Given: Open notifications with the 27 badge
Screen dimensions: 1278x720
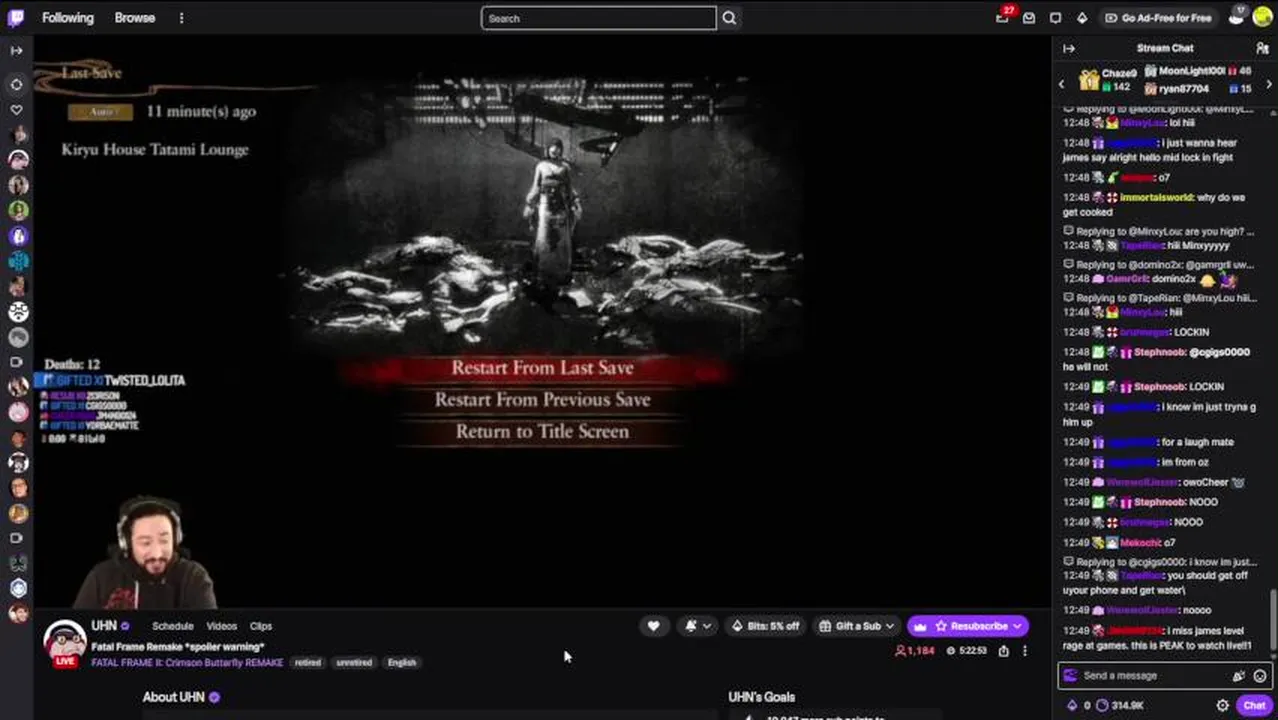Looking at the screenshot, I should pyautogui.click(x=1003, y=17).
